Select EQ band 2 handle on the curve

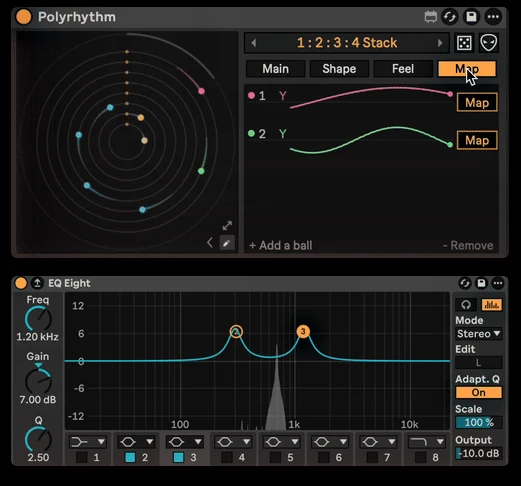pyautogui.click(x=236, y=332)
